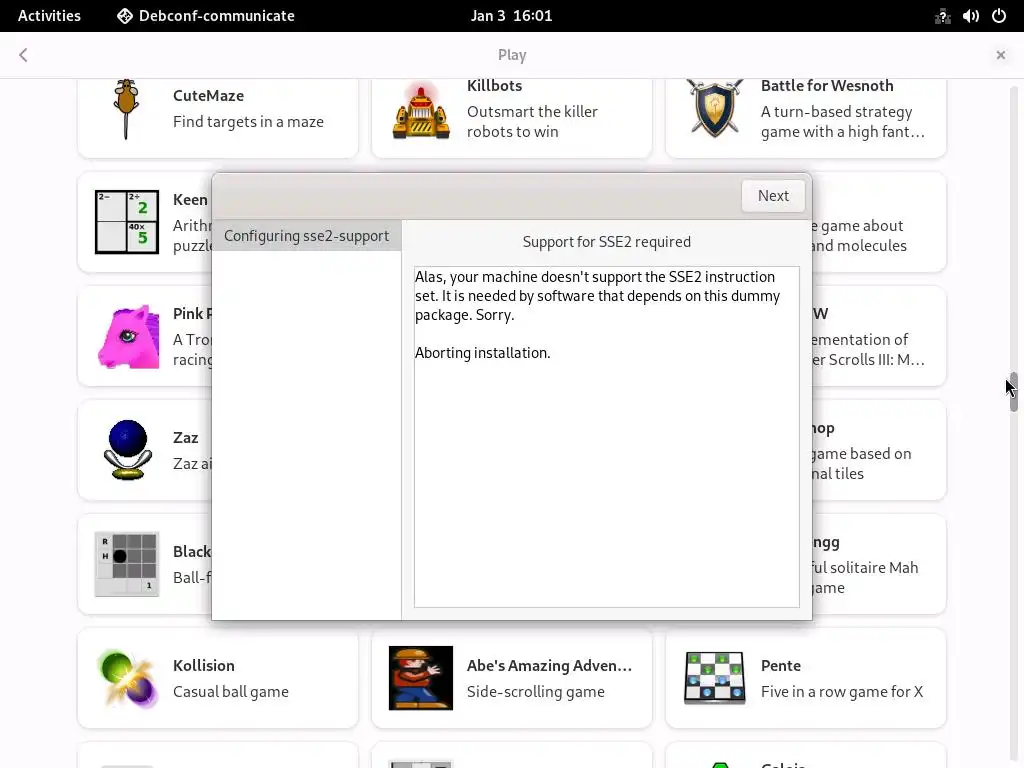Click the Pente board icon
Image resolution: width=1024 pixels, height=768 pixels.
[714, 678]
